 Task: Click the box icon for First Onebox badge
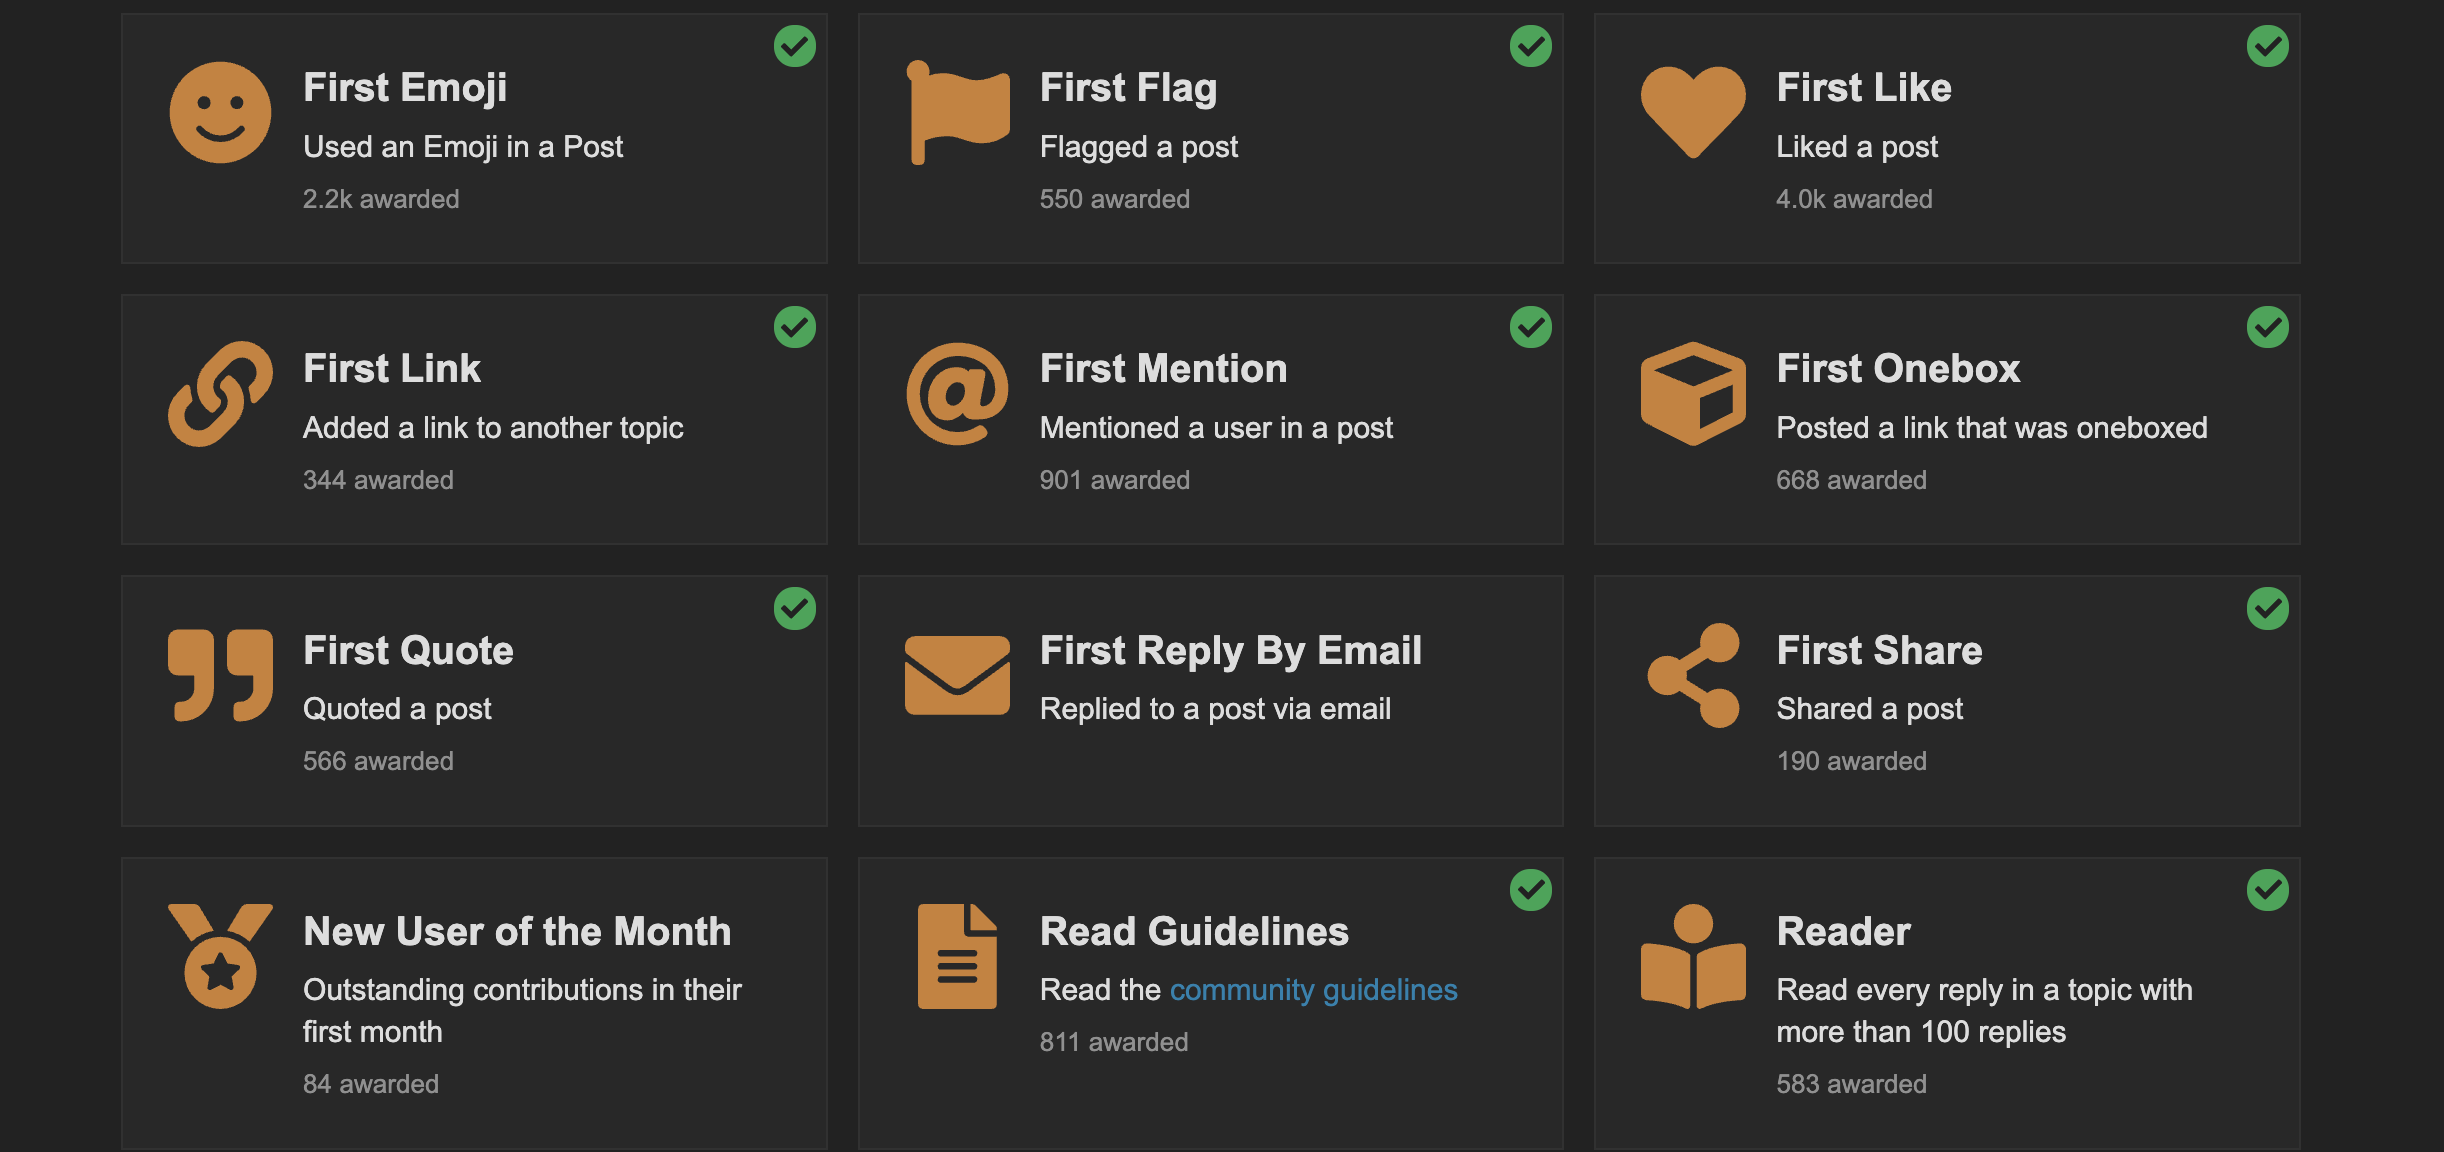click(1695, 392)
